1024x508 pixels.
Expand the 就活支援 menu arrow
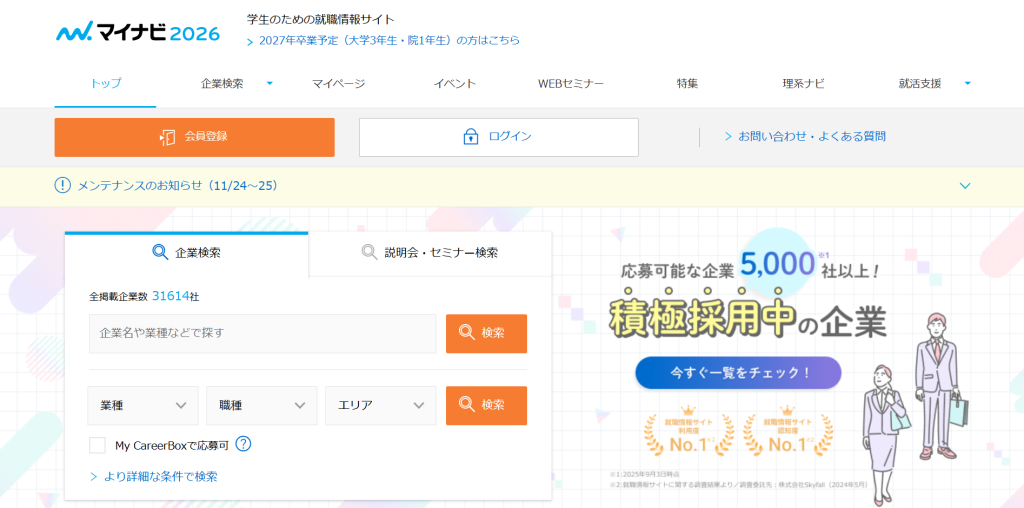coord(968,83)
